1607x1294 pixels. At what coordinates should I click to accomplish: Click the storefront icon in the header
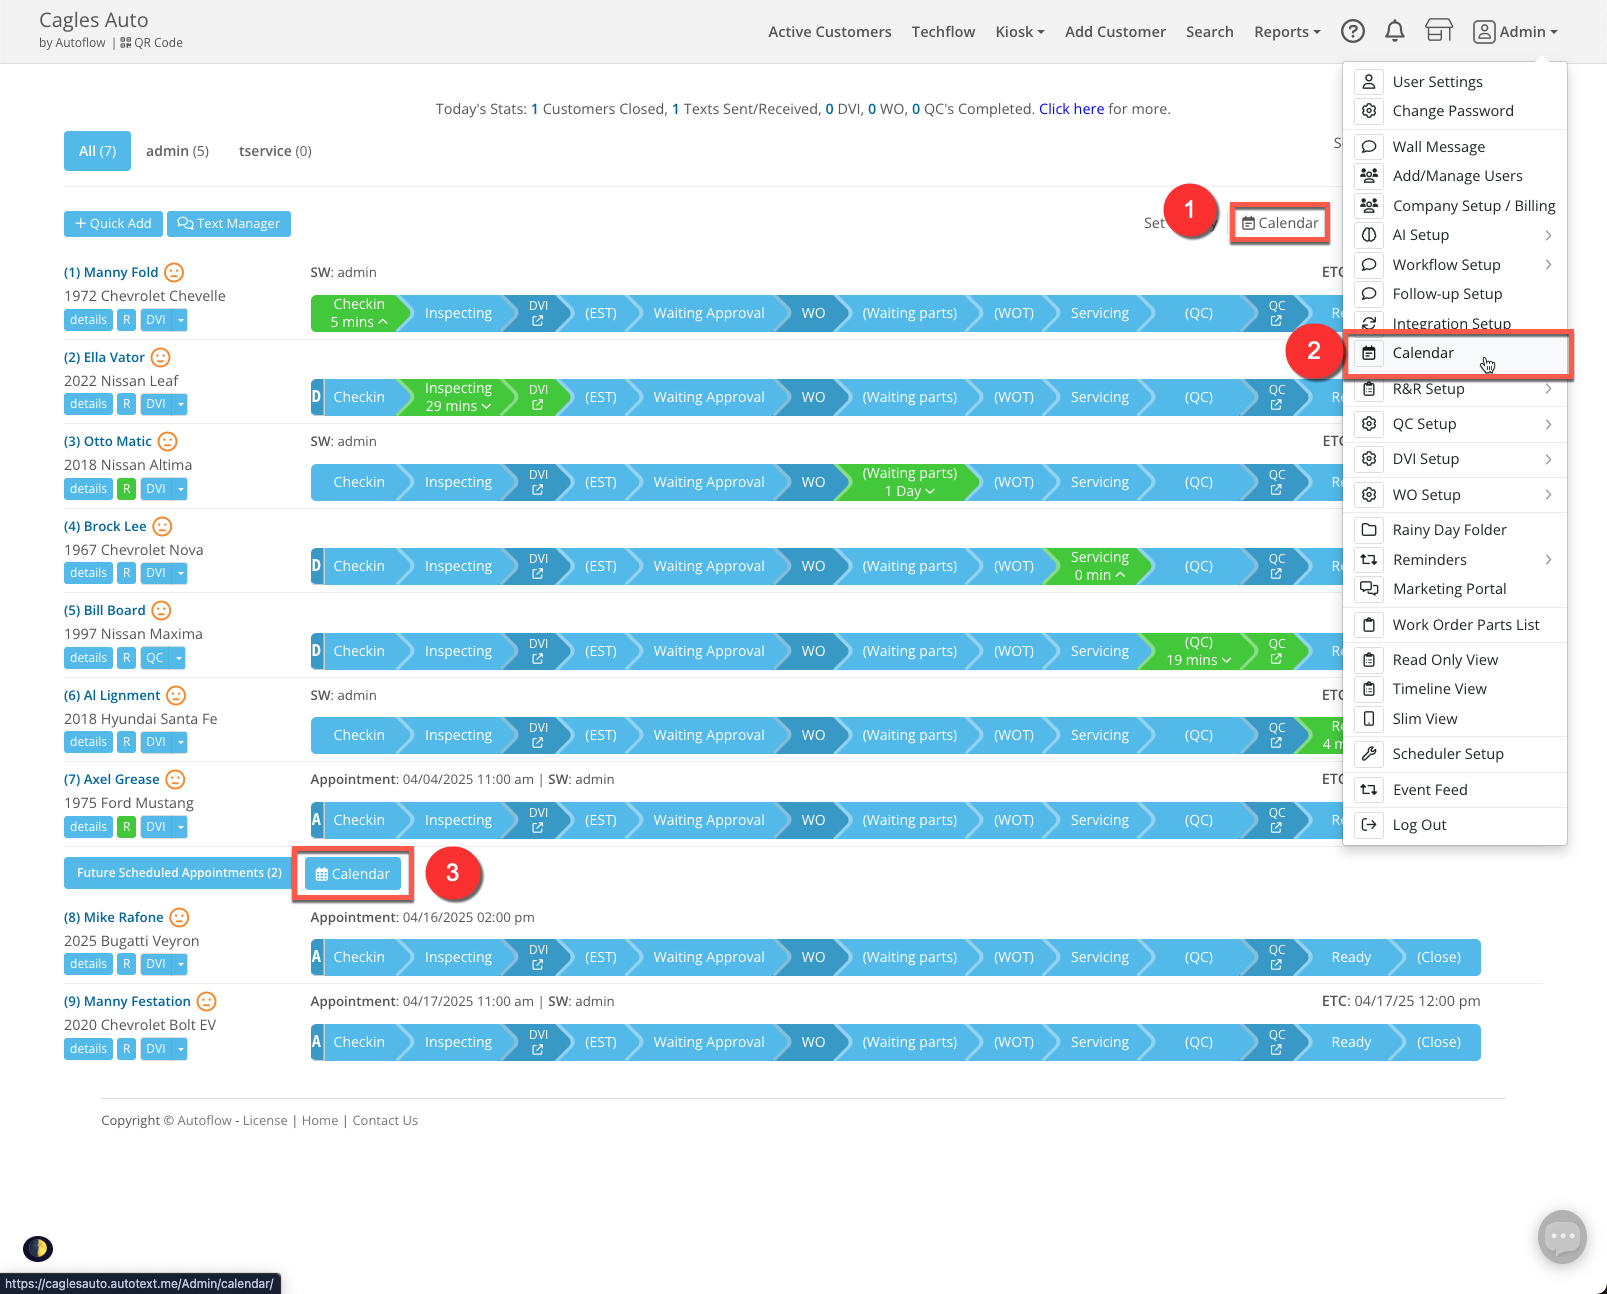(x=1439, y=32)
